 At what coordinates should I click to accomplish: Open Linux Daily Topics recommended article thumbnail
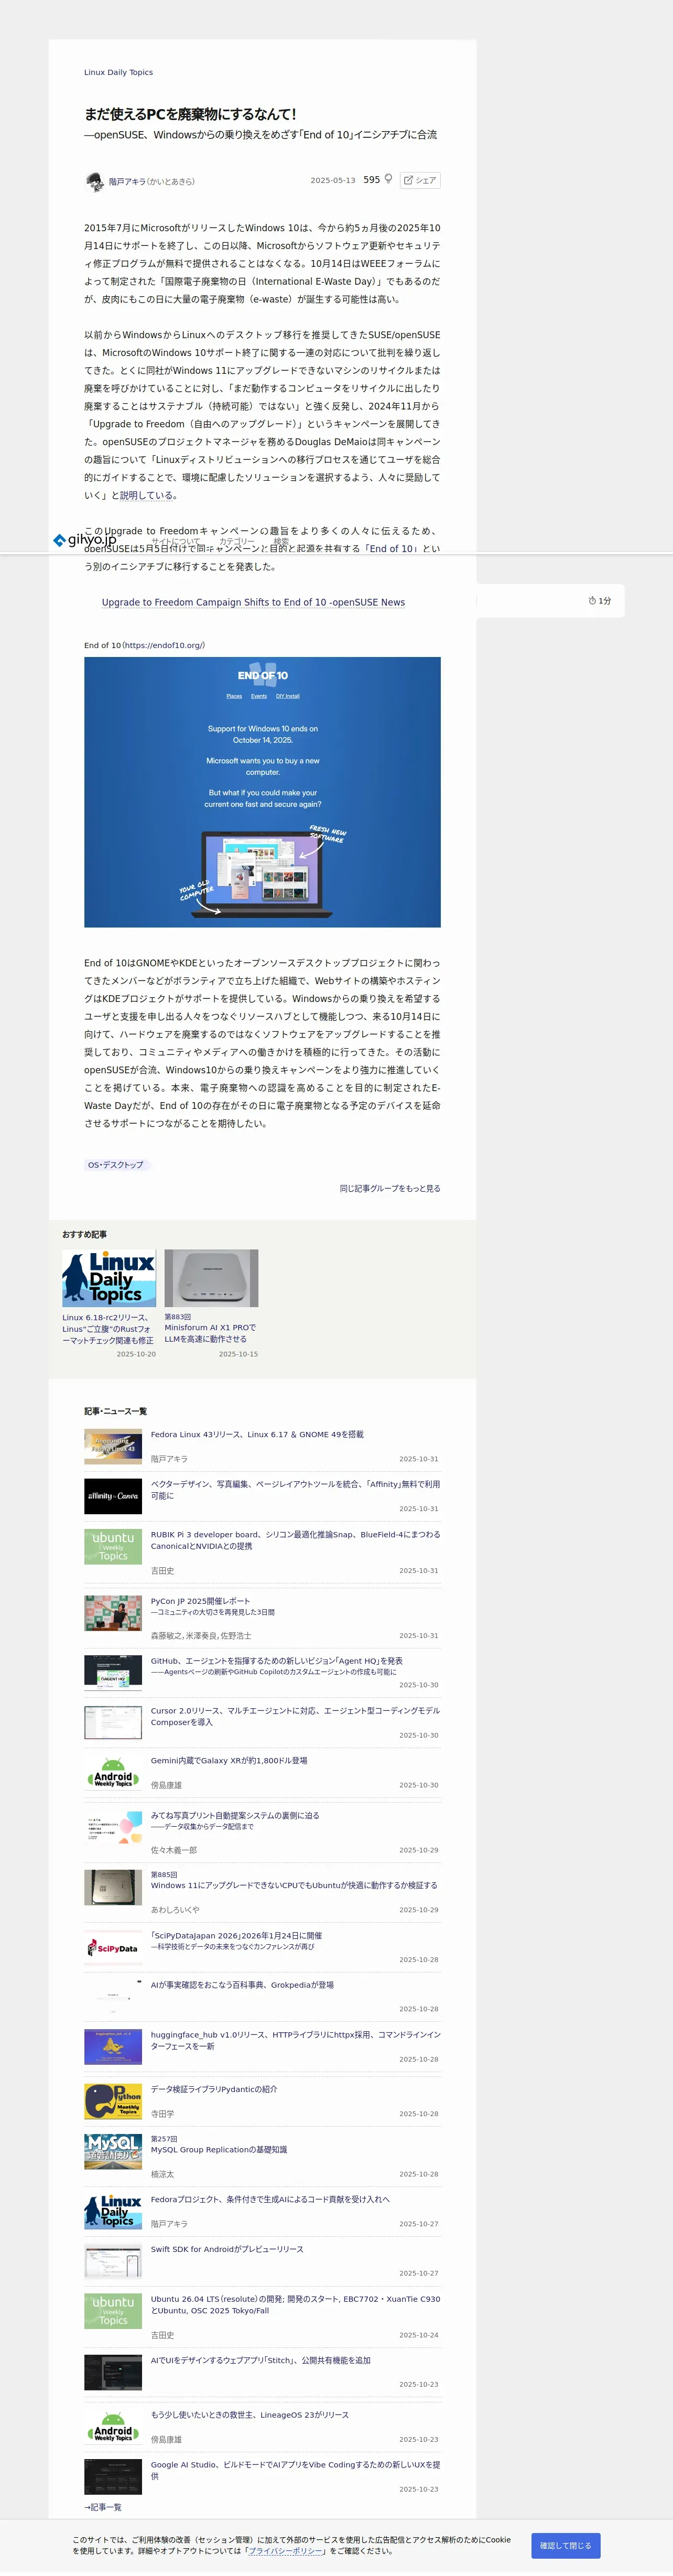109,1278
